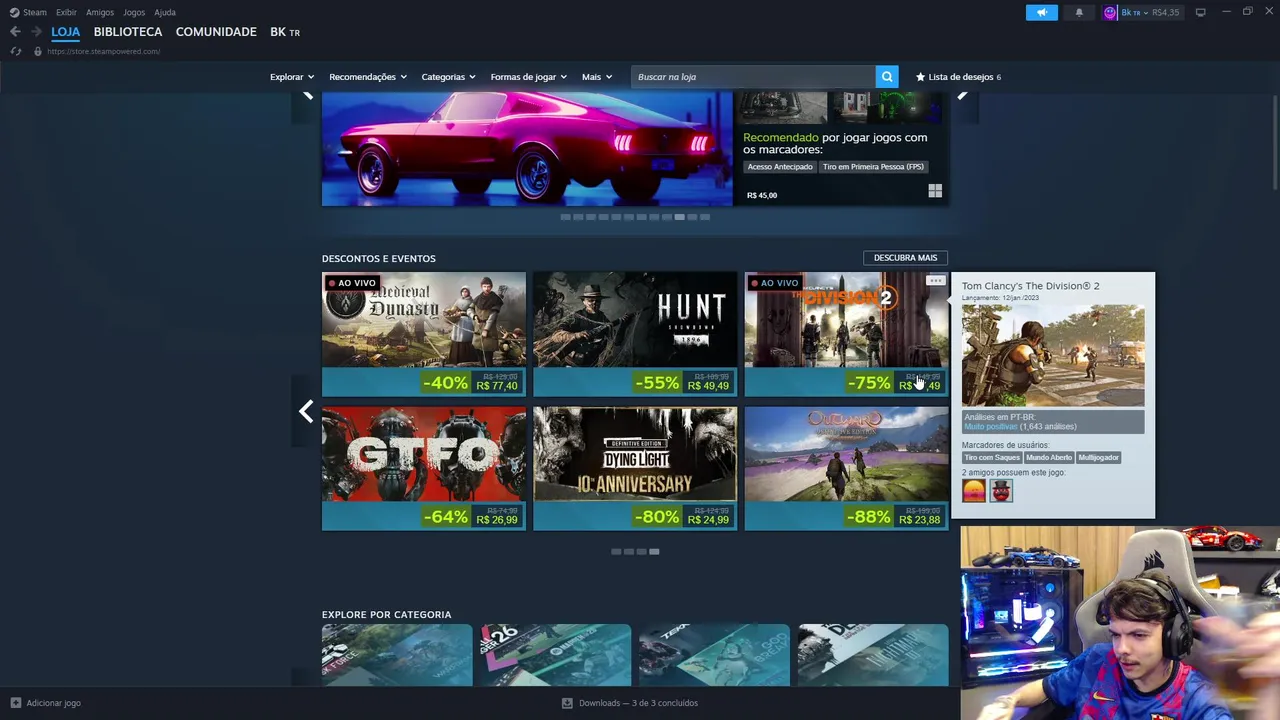Open Lista de desejos link
1280x720 pixels.
pos(958,77)
